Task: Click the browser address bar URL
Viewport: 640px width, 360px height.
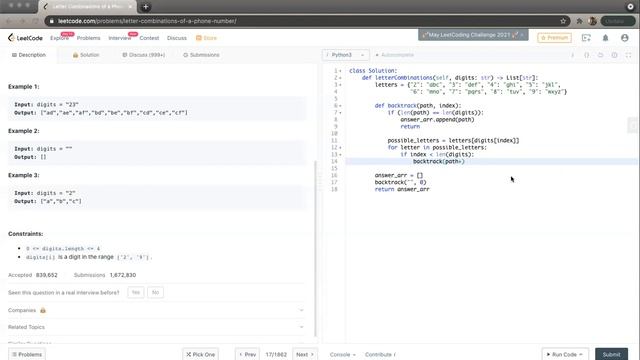Action: 147,21
